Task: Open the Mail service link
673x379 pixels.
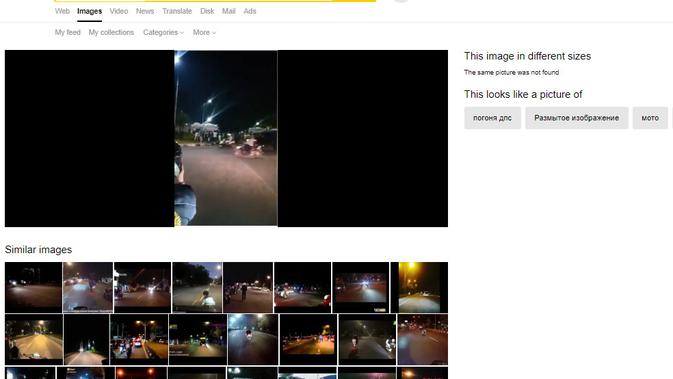Action: click(x=228, y=11)
